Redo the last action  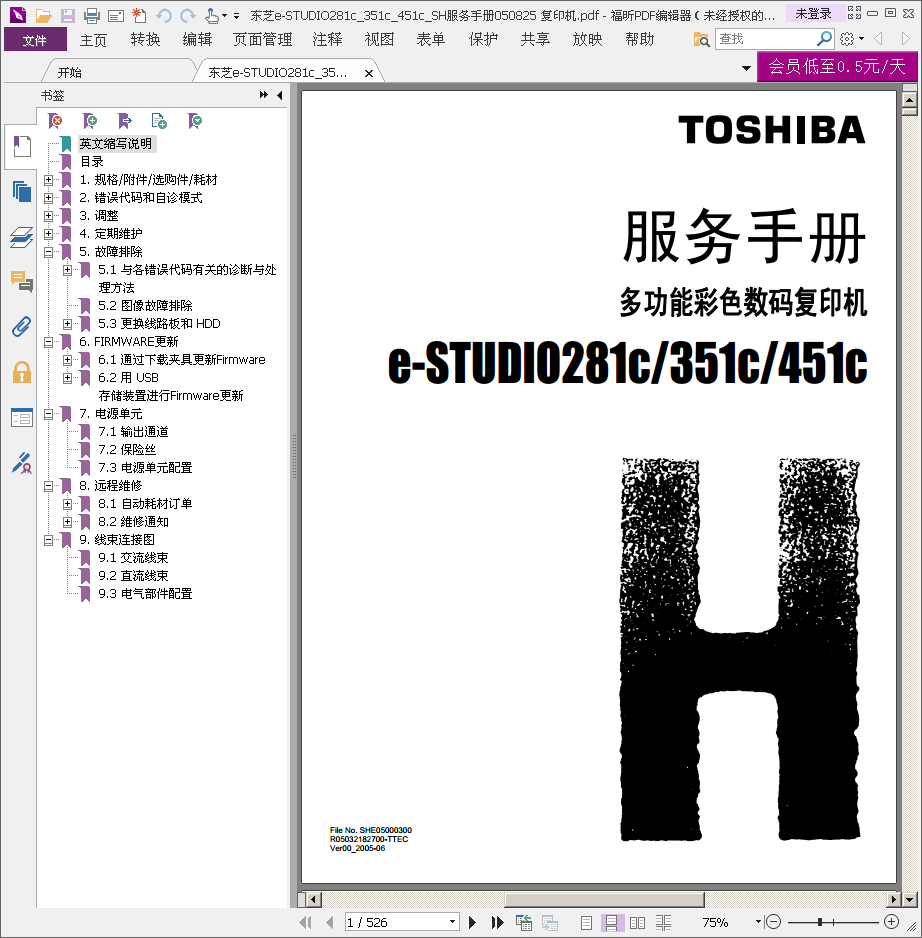188,16
